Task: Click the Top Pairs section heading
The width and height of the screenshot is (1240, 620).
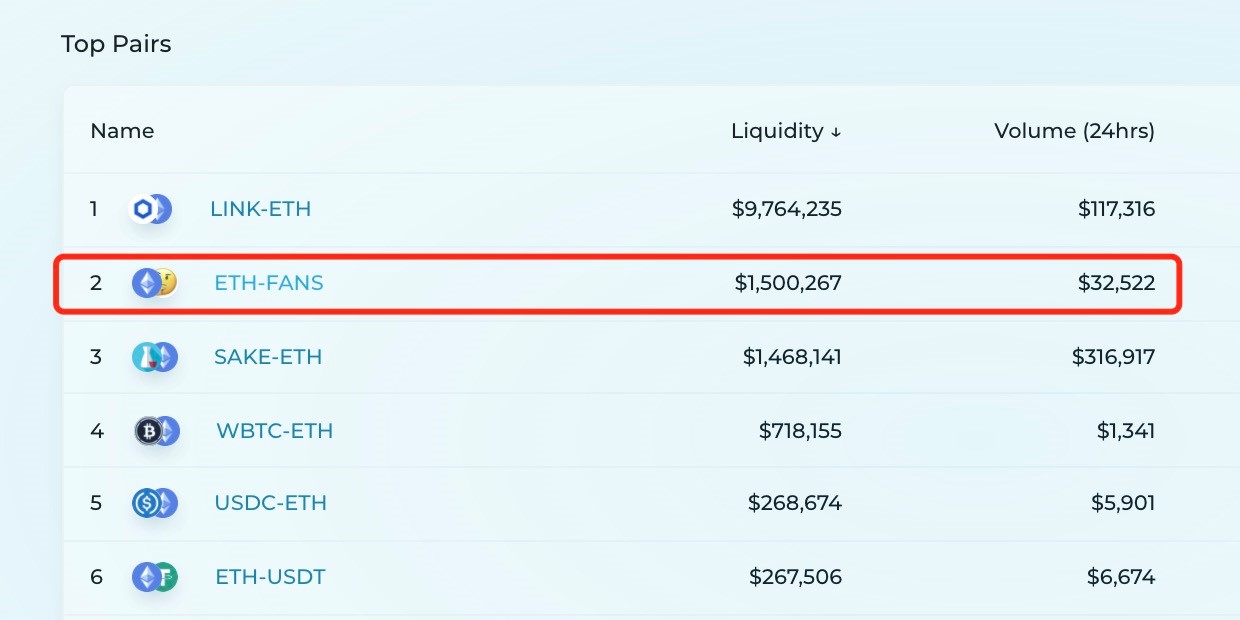Action: coord(116,44)
